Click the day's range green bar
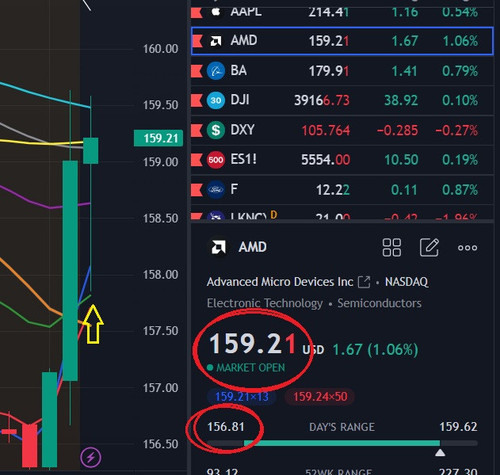500x475 pixels. pos(342,443)
